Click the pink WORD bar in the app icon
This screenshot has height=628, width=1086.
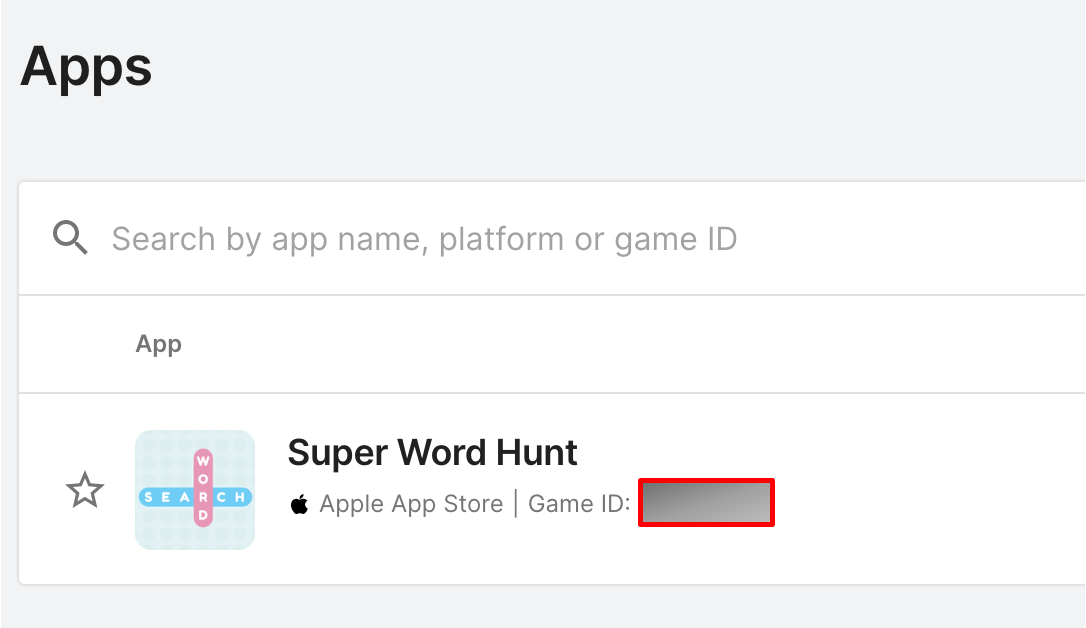[x=203, y=488]
